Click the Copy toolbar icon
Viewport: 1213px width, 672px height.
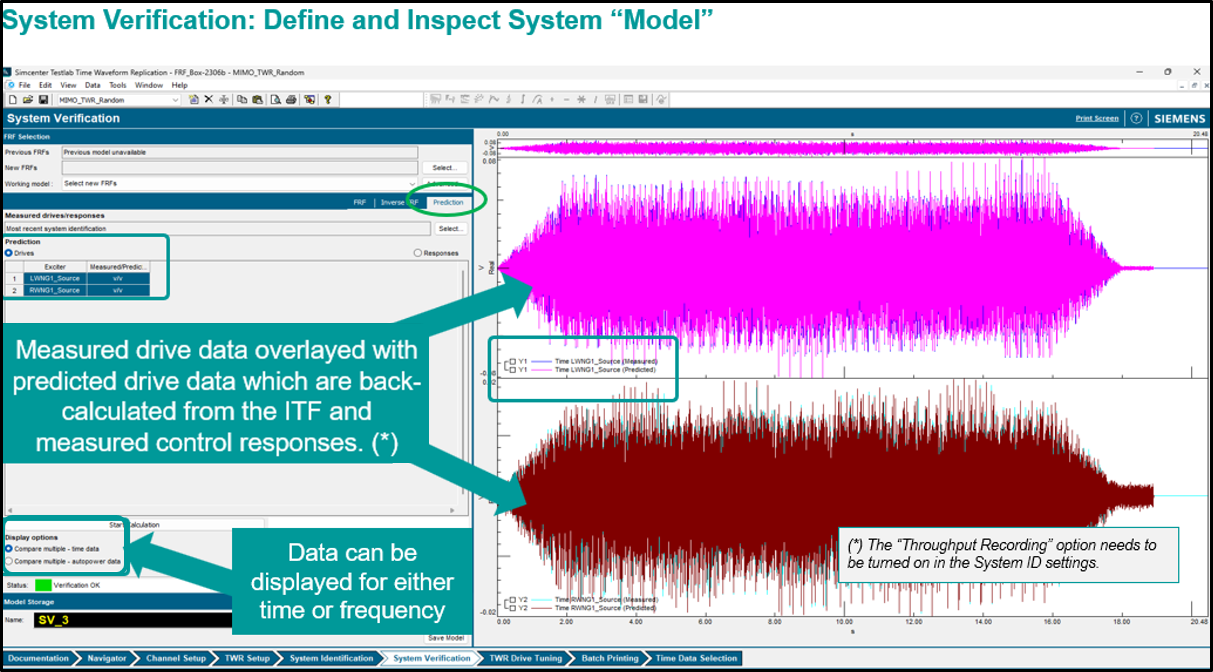[x=243, y=100]
